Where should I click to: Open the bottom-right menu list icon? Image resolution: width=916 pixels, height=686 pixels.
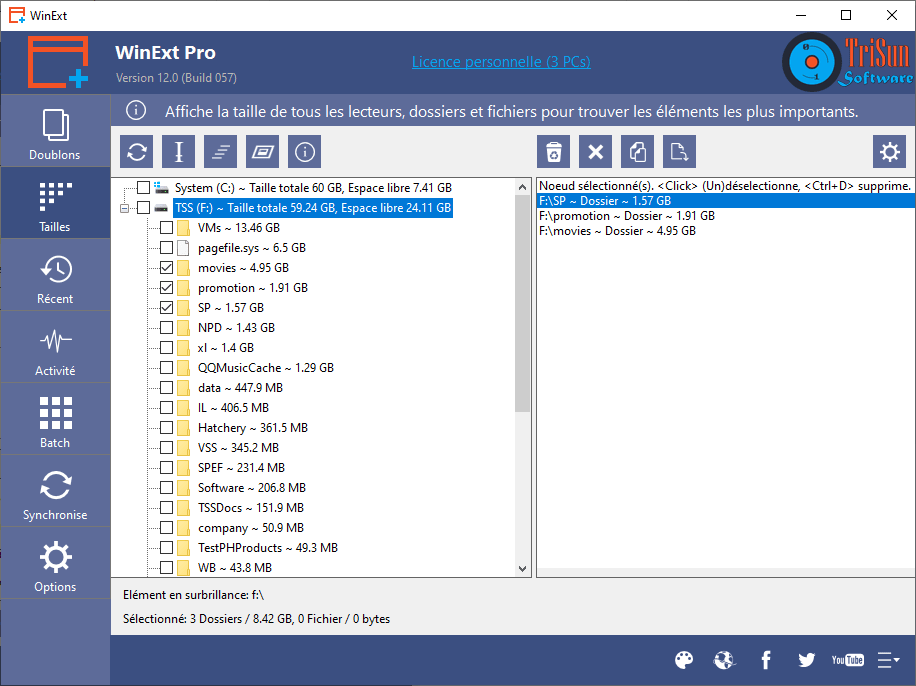889,660
